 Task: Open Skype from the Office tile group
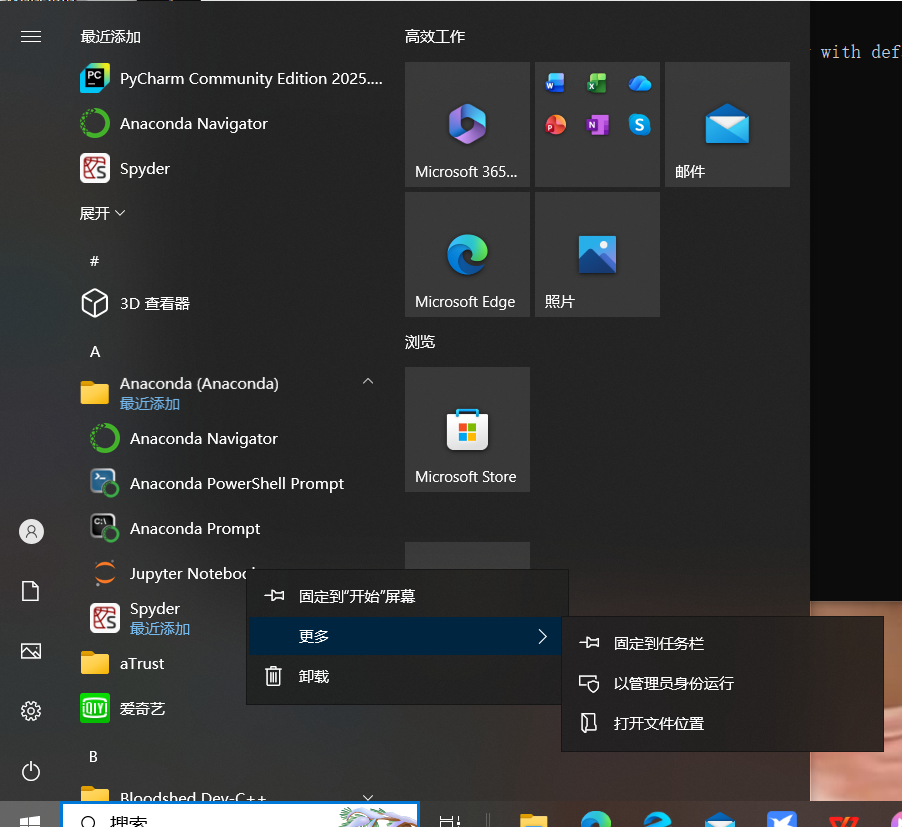640,124
